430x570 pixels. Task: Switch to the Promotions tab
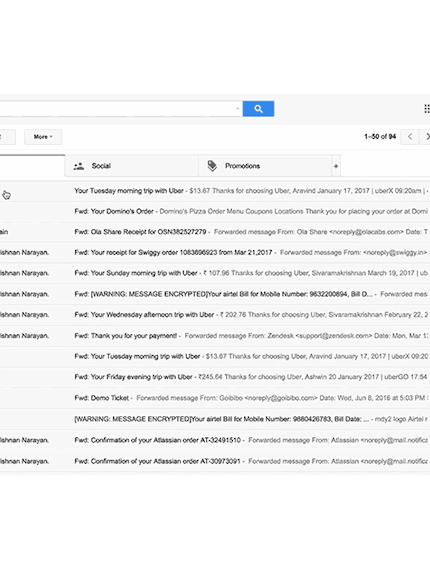click(x=265, y=166)
